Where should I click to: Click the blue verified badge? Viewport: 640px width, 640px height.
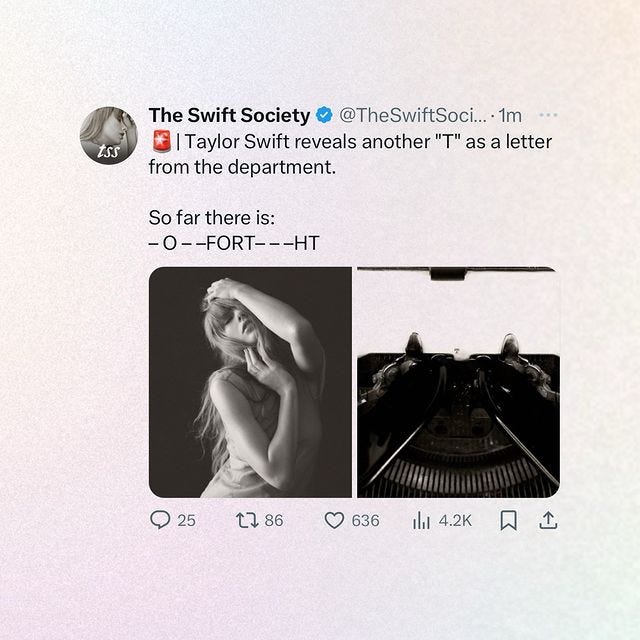(x=324, y=115)
